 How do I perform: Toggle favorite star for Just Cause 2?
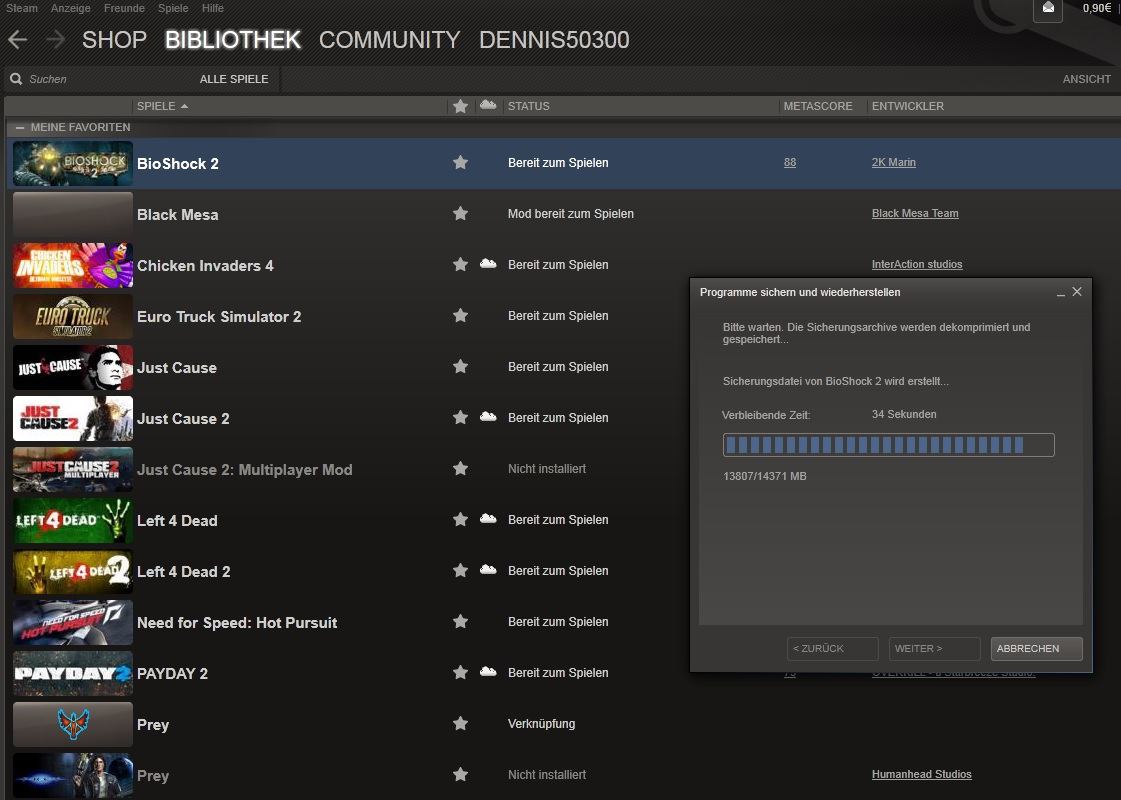[x=460, y=417]
